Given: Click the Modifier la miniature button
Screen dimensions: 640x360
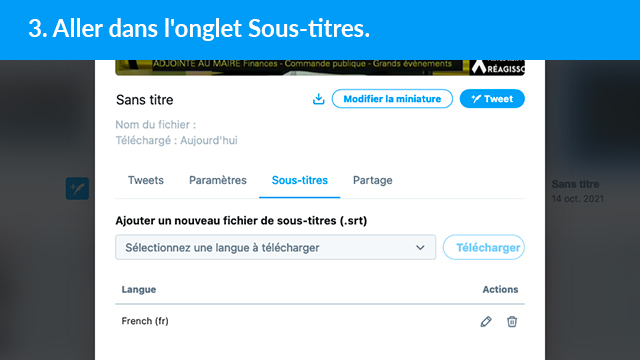Looking at the screenshot, I should click(392, 99).
